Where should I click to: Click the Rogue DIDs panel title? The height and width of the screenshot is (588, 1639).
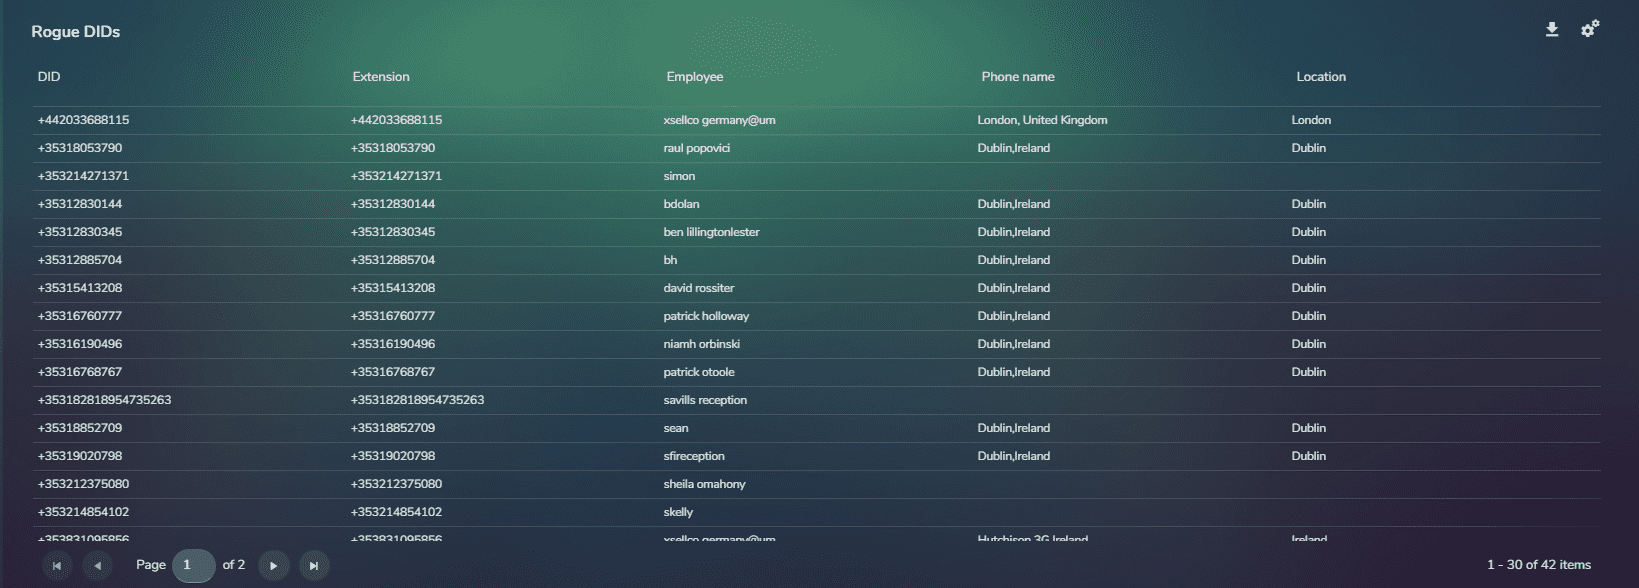click(x=76, y=32)
